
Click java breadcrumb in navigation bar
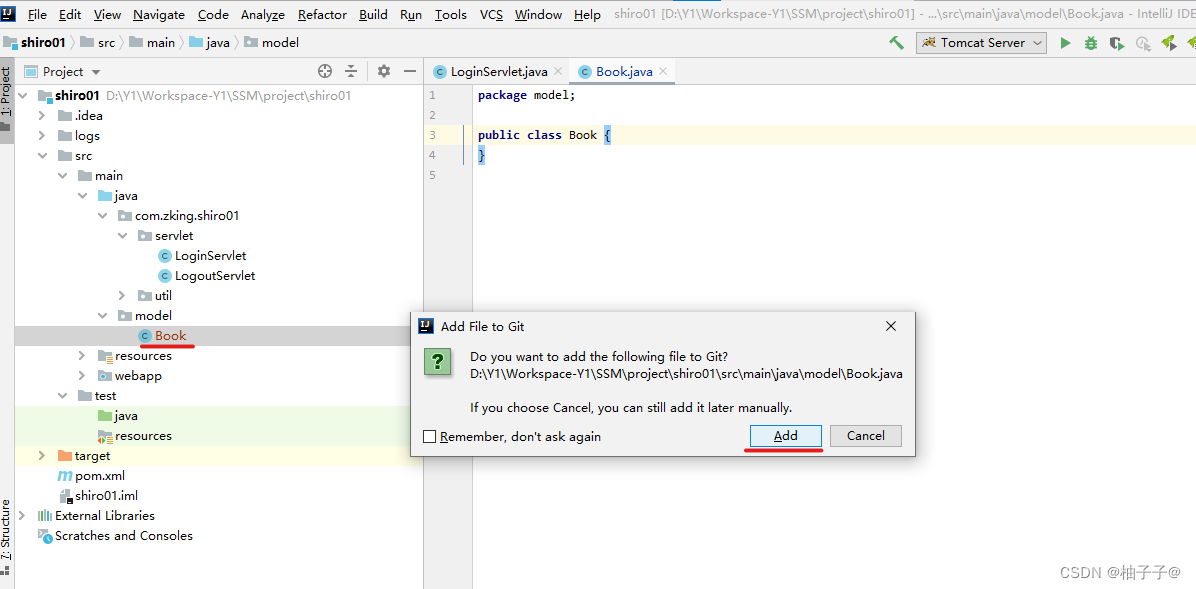pyautogui.click(x=209, y=43)
